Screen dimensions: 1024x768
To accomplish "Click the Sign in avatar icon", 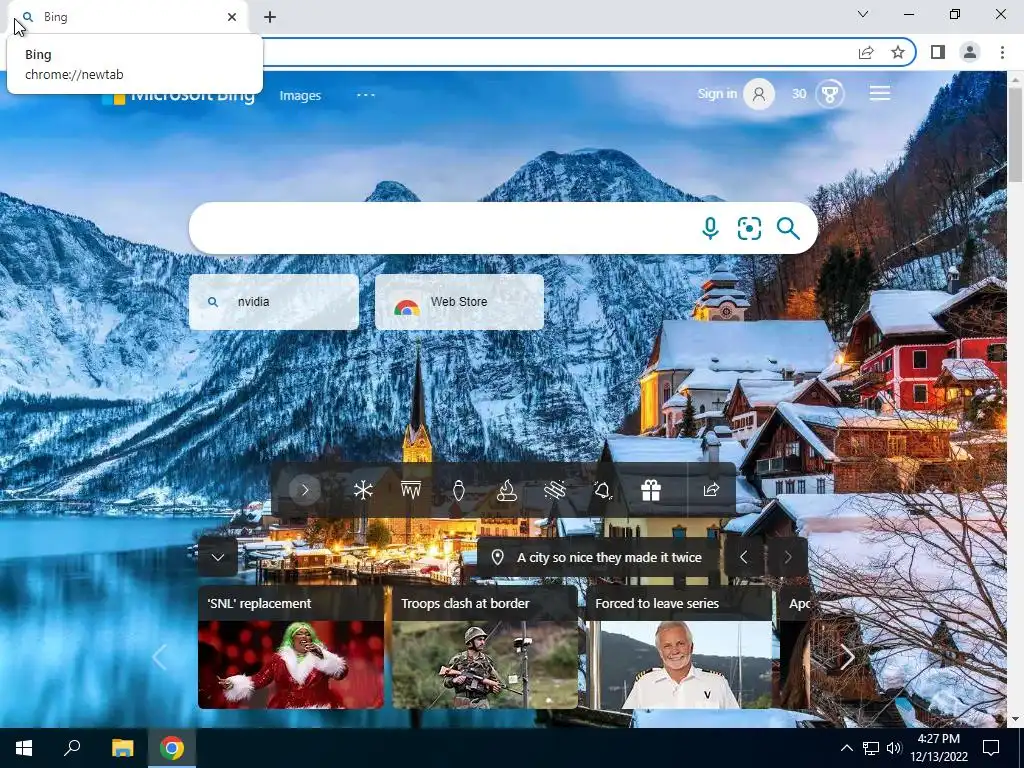I will point(759,94).
